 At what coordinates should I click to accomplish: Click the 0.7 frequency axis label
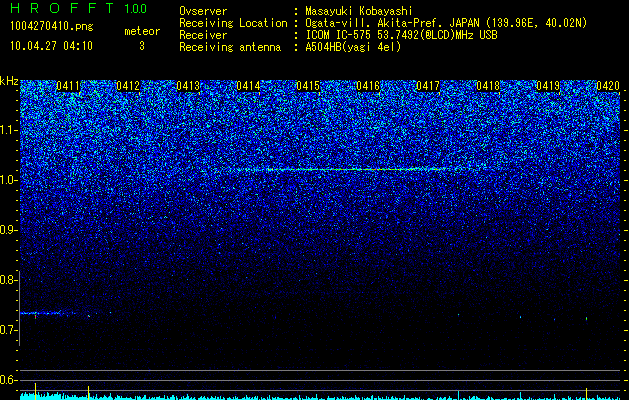click(x=8, y=330)
